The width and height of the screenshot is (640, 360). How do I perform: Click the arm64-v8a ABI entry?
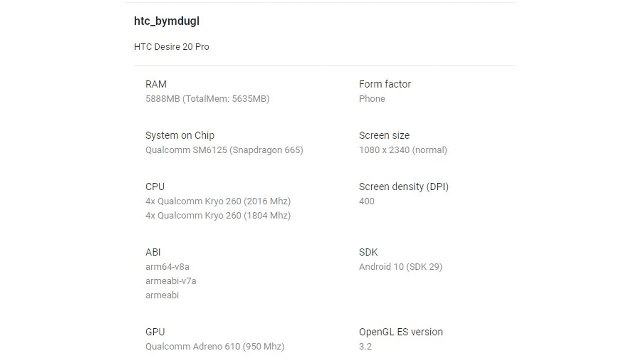[167, 267]
